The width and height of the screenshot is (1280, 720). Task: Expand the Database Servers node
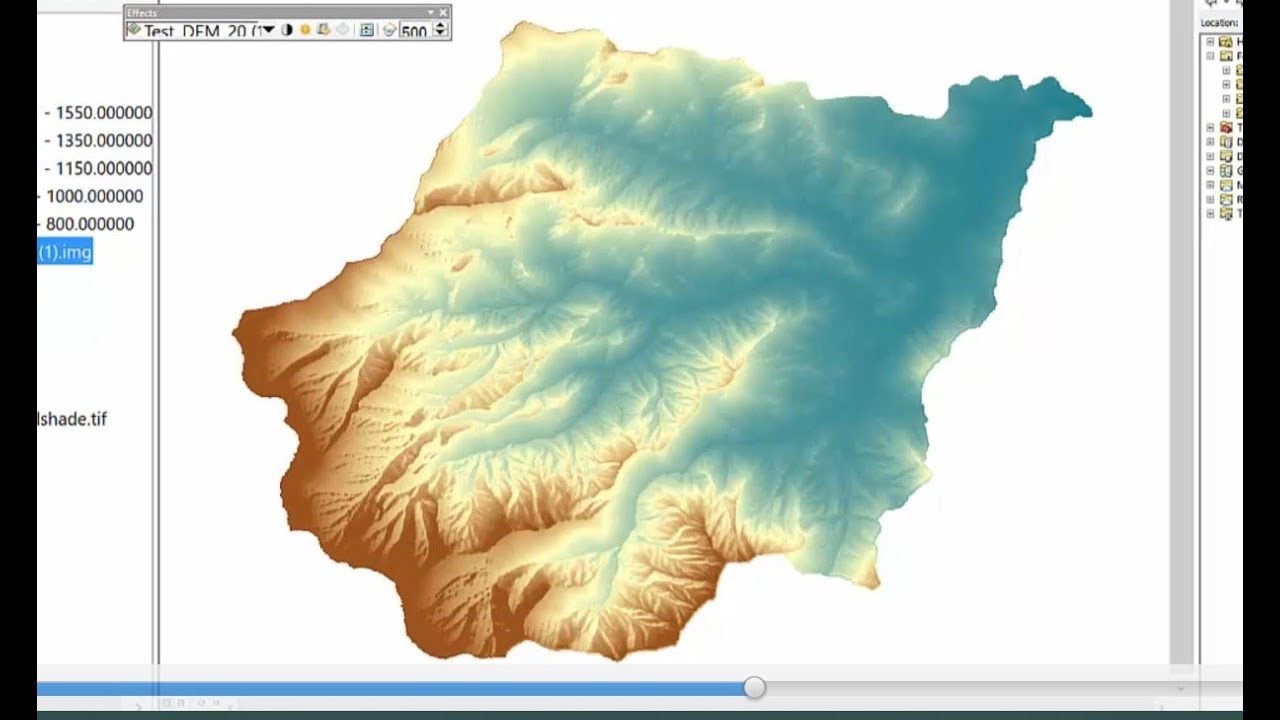pyautogui.click(x=1210, y=142)
